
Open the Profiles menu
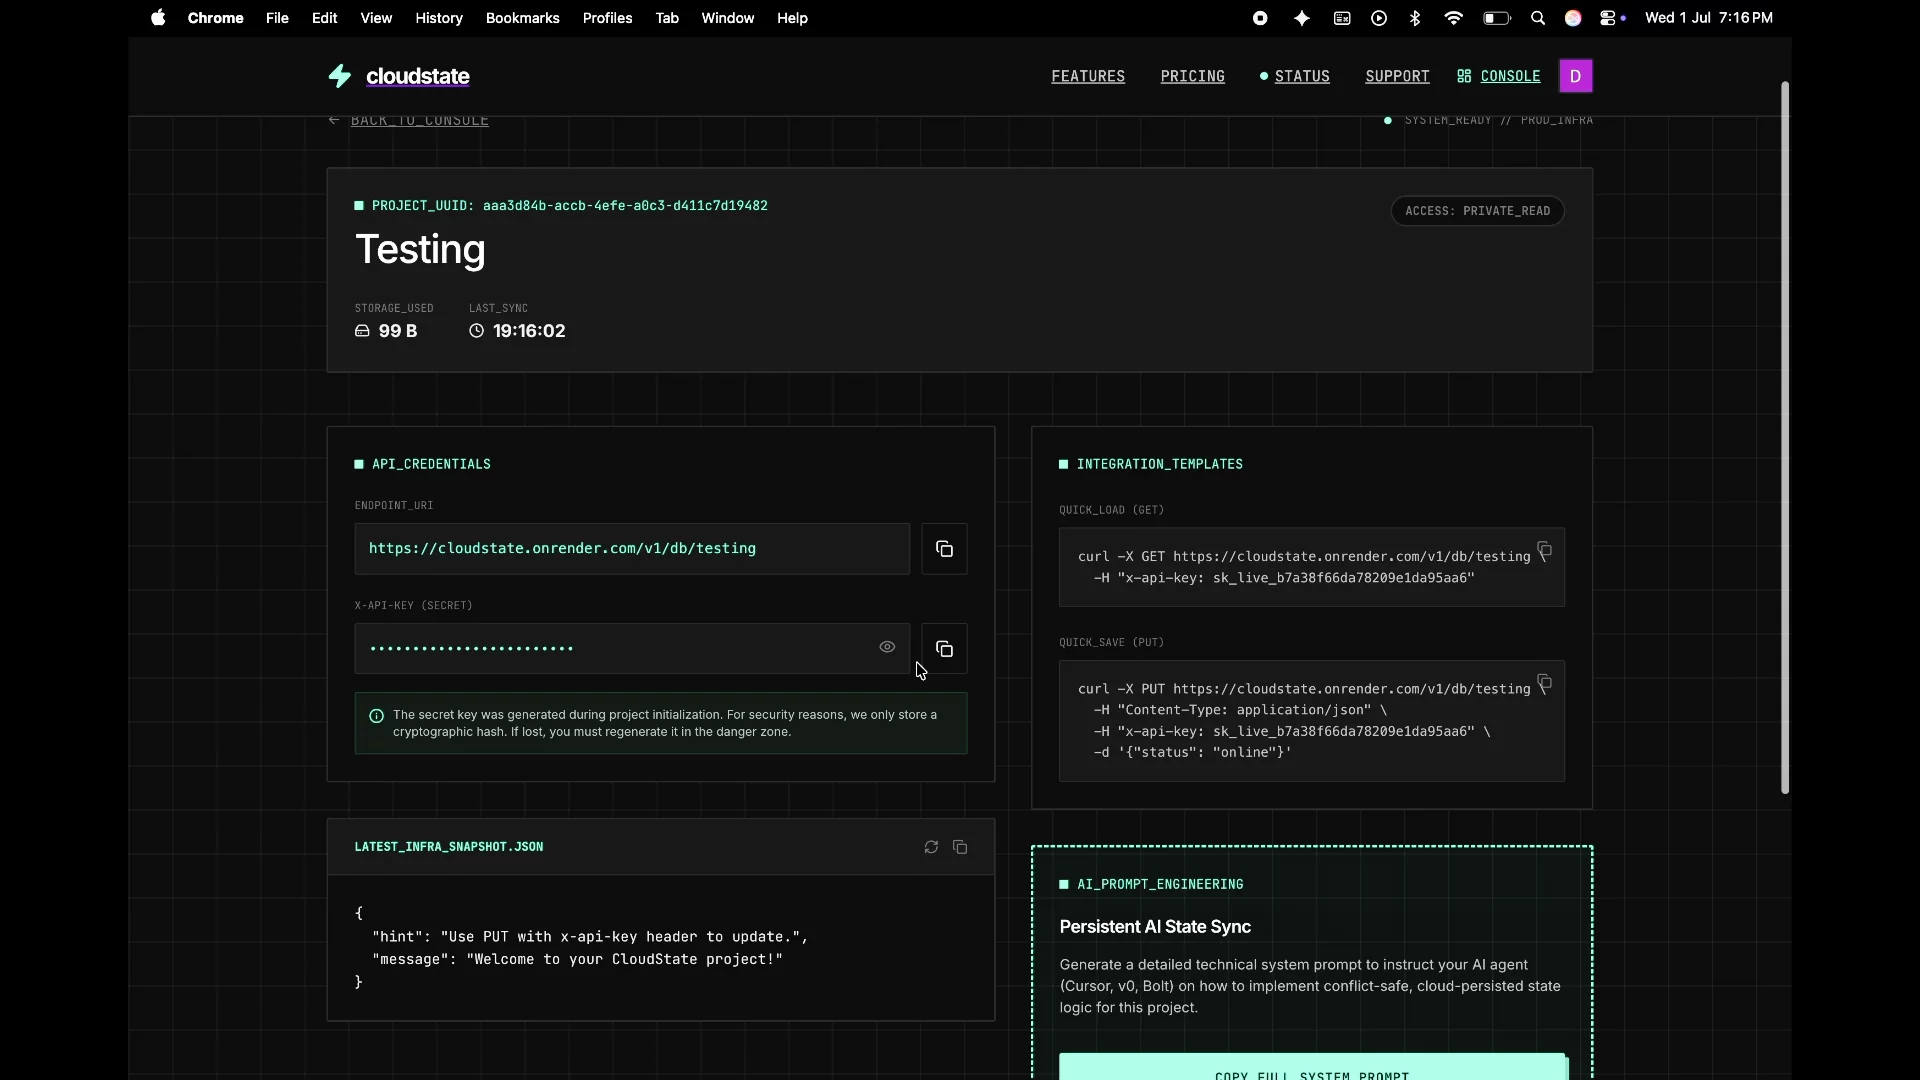click(x=607, y=18)
